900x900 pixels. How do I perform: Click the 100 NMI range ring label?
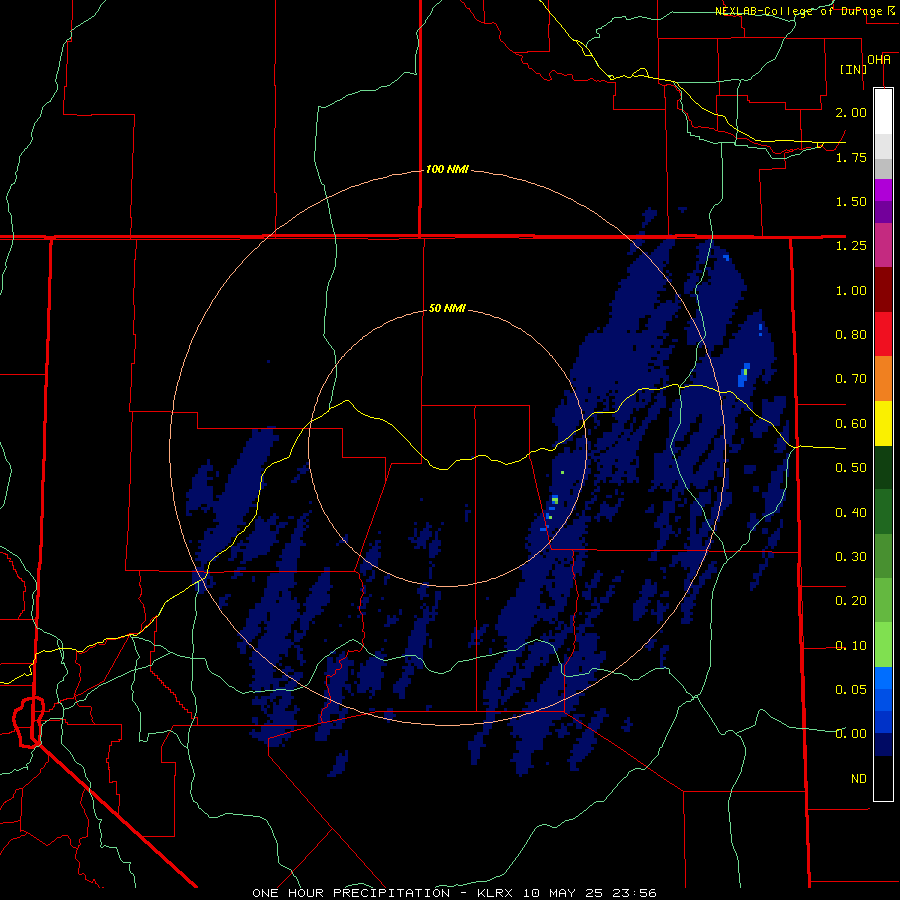(x=447, y=169)
